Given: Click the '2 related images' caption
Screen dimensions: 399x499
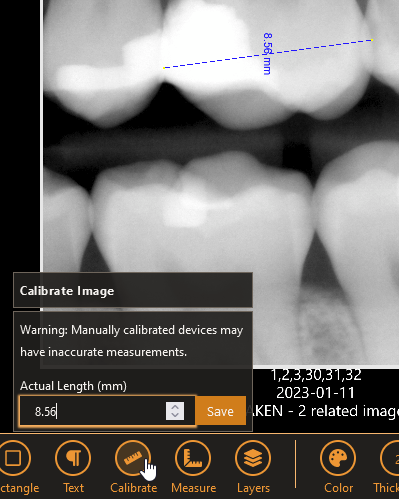Looking at the screenshot, I should coord(349,411).
